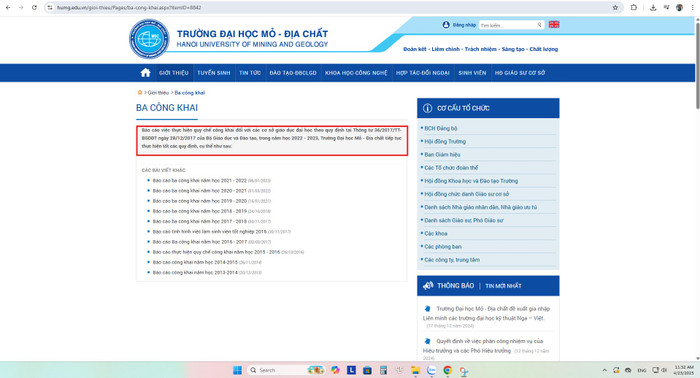The width and height of the screenshot is (700, 378).
Task: Open report for năm học 2017 - 2018
Action: coord(200,221)
